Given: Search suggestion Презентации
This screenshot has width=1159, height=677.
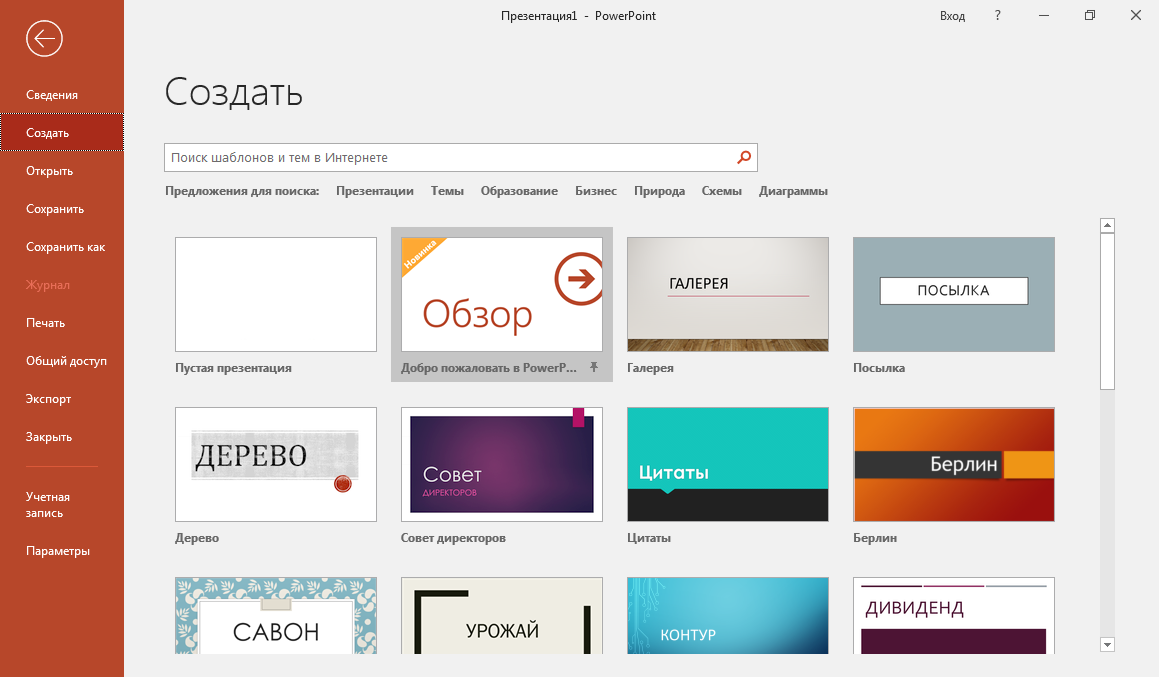Looking at the screenshot, I should click(x=375, y=191).
